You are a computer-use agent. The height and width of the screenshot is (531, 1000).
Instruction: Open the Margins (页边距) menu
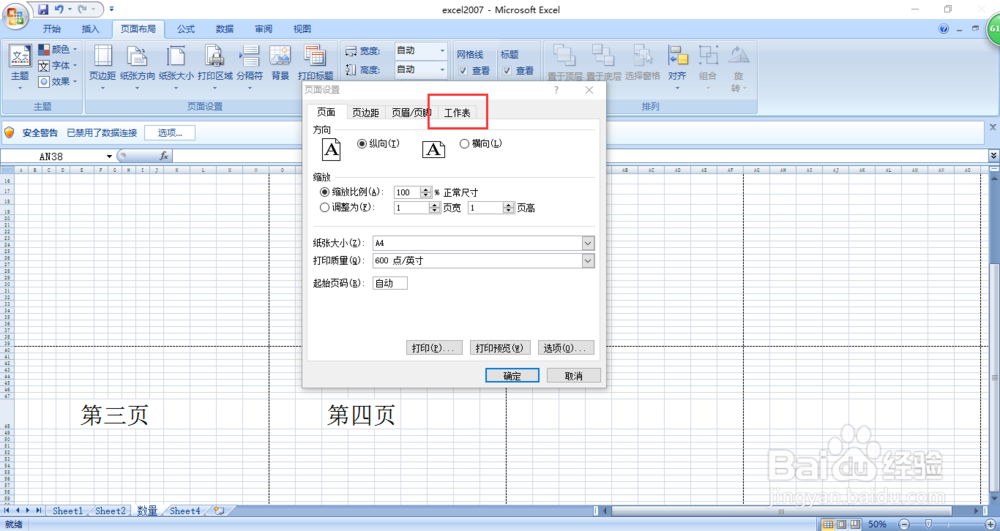102,66
